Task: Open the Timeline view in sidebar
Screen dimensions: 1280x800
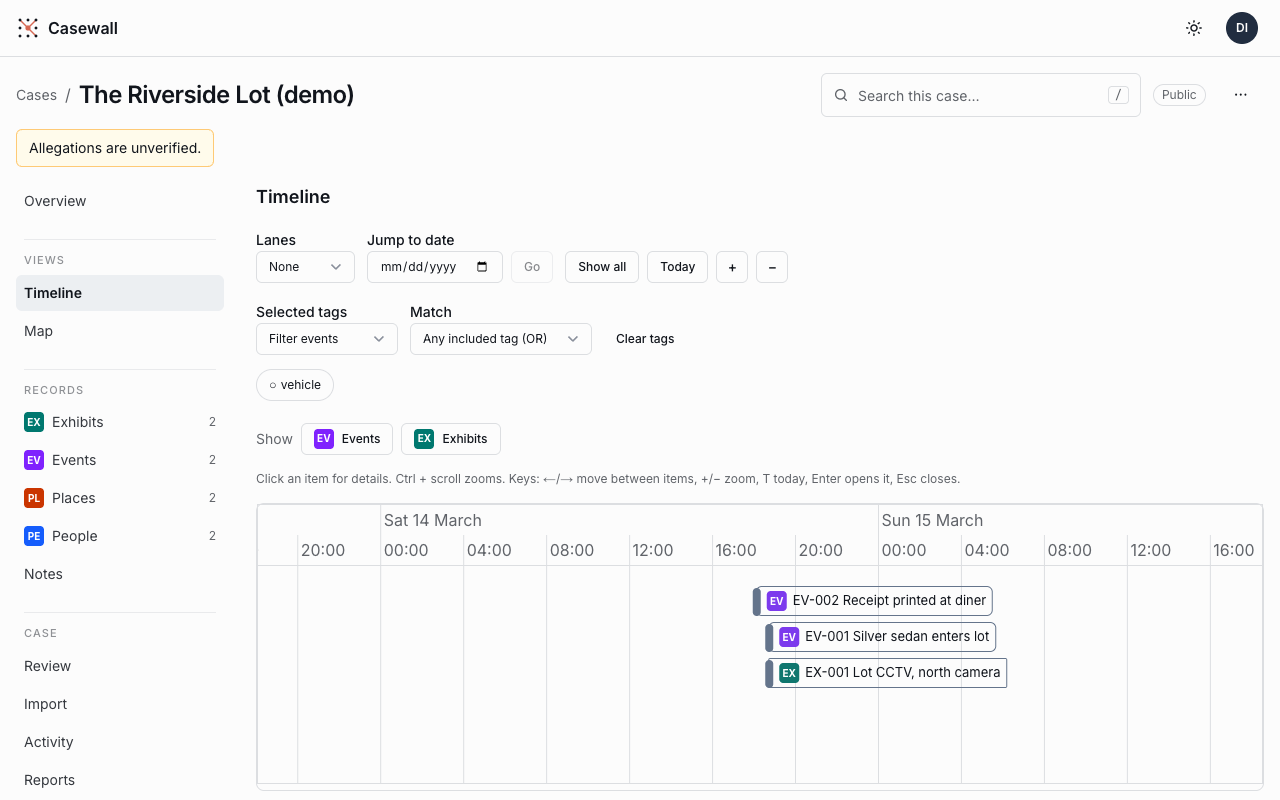Action: [x=120, y=293]
